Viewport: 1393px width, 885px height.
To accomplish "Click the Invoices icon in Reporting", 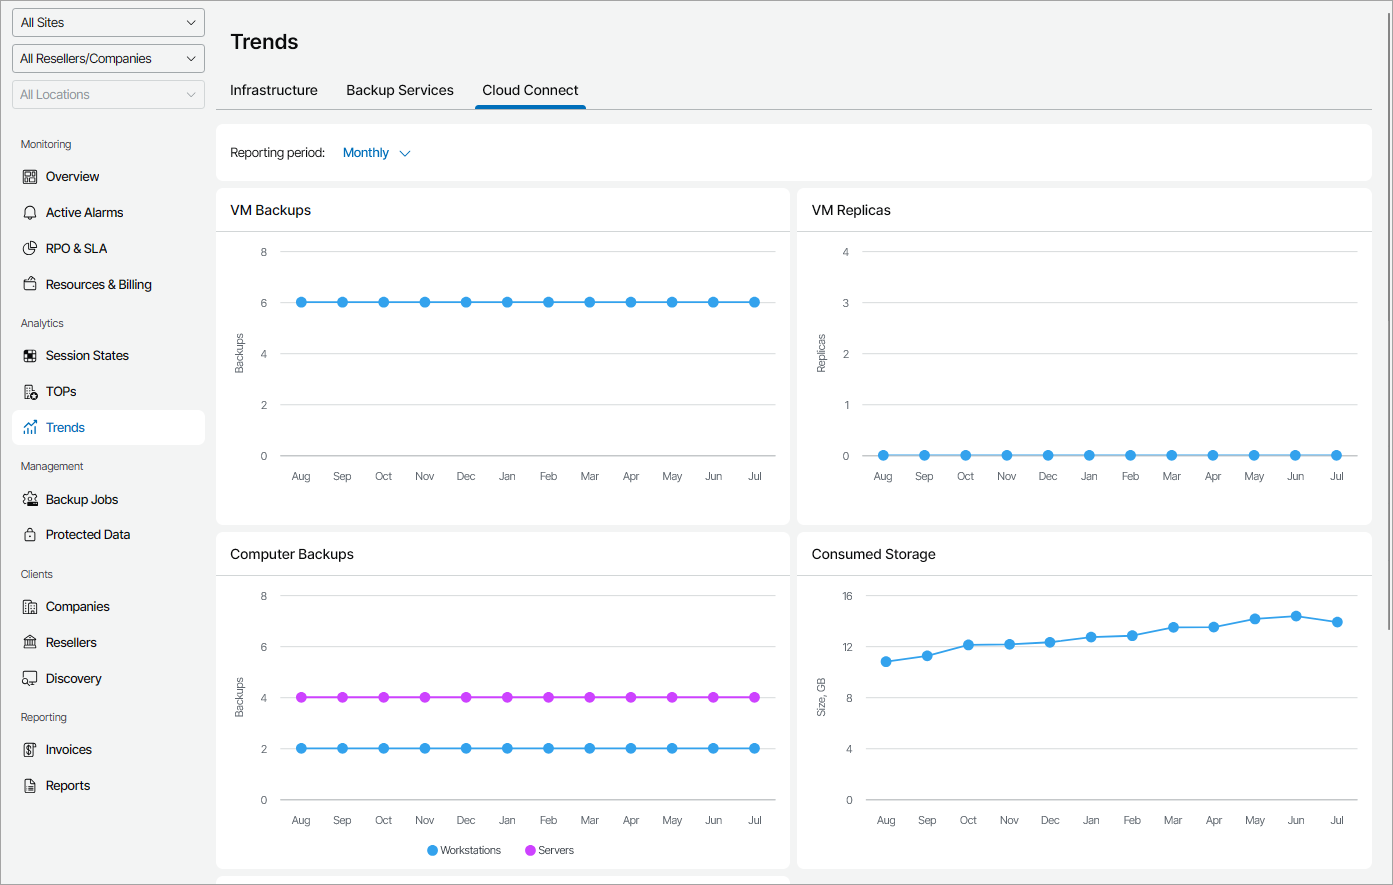I will point(30,750).
